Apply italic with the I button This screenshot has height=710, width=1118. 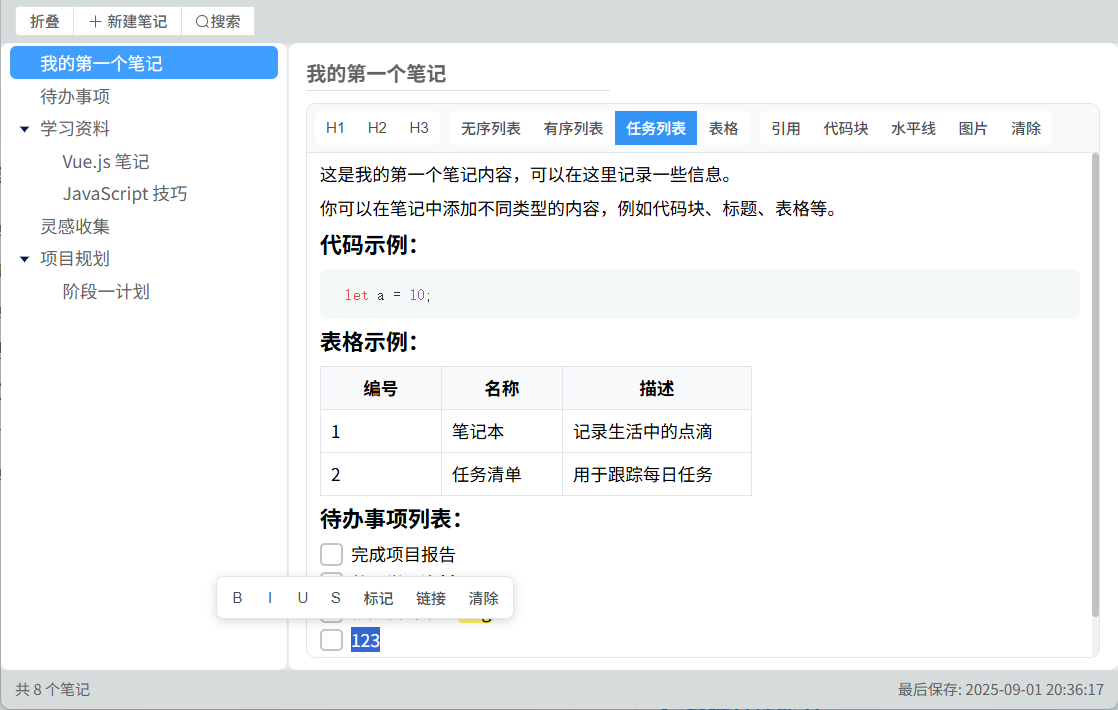pos(270,598)
